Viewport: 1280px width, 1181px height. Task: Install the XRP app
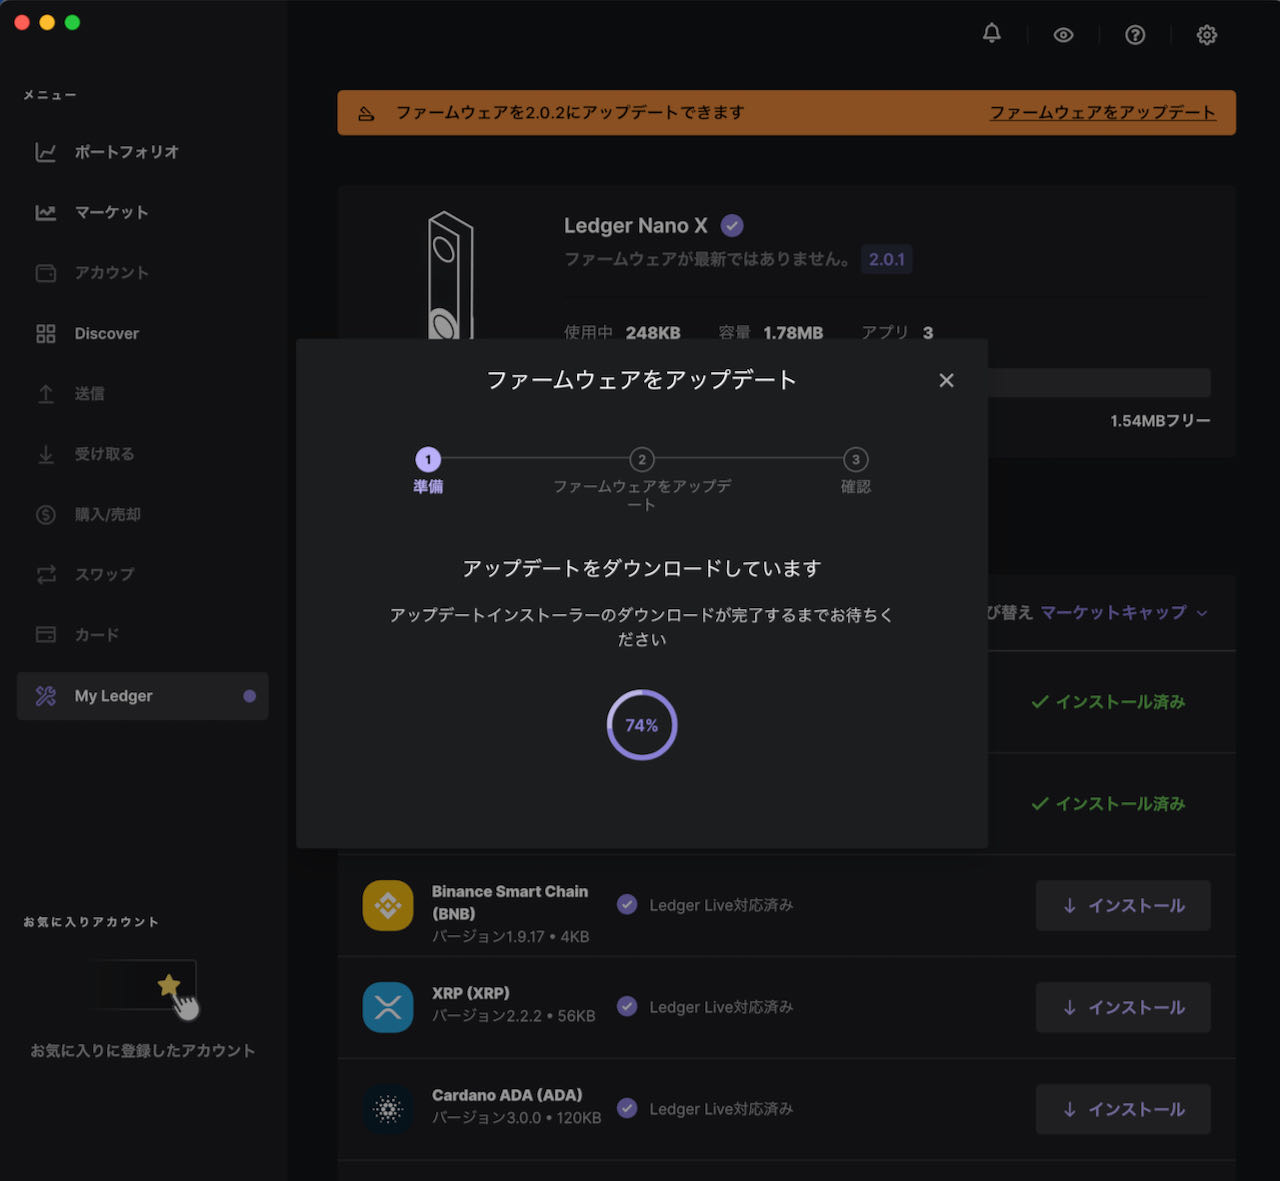[1122, 1007]
